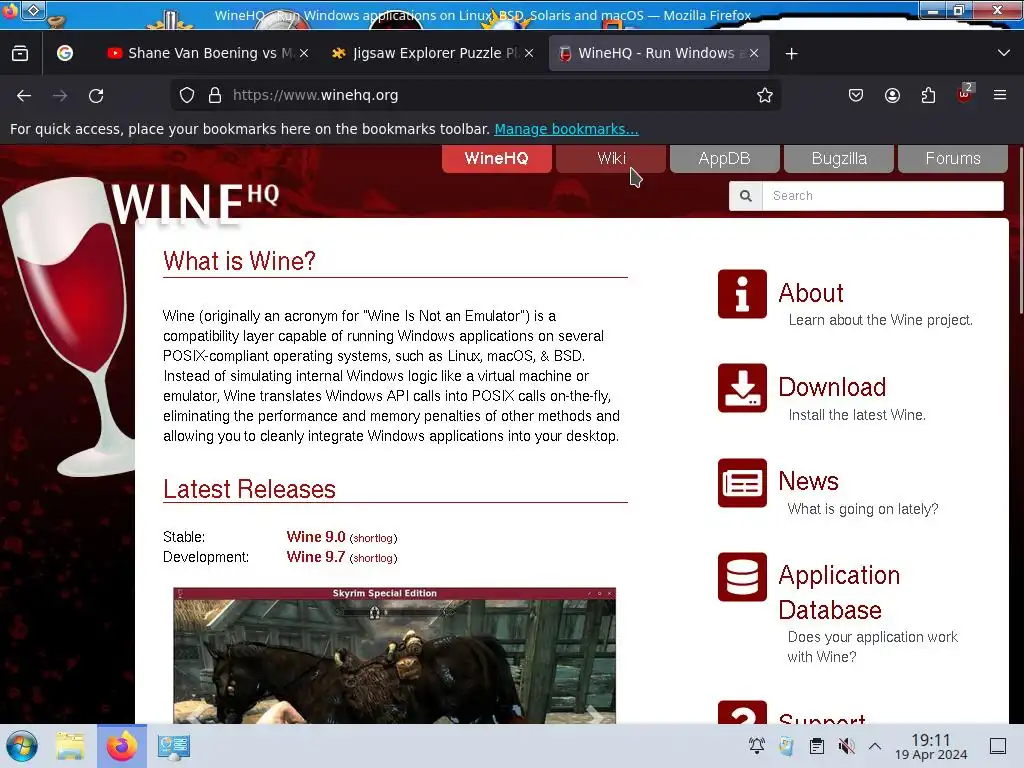Go back with the back arrow
Screen dimensions: 1024x768
click(24, 96)
